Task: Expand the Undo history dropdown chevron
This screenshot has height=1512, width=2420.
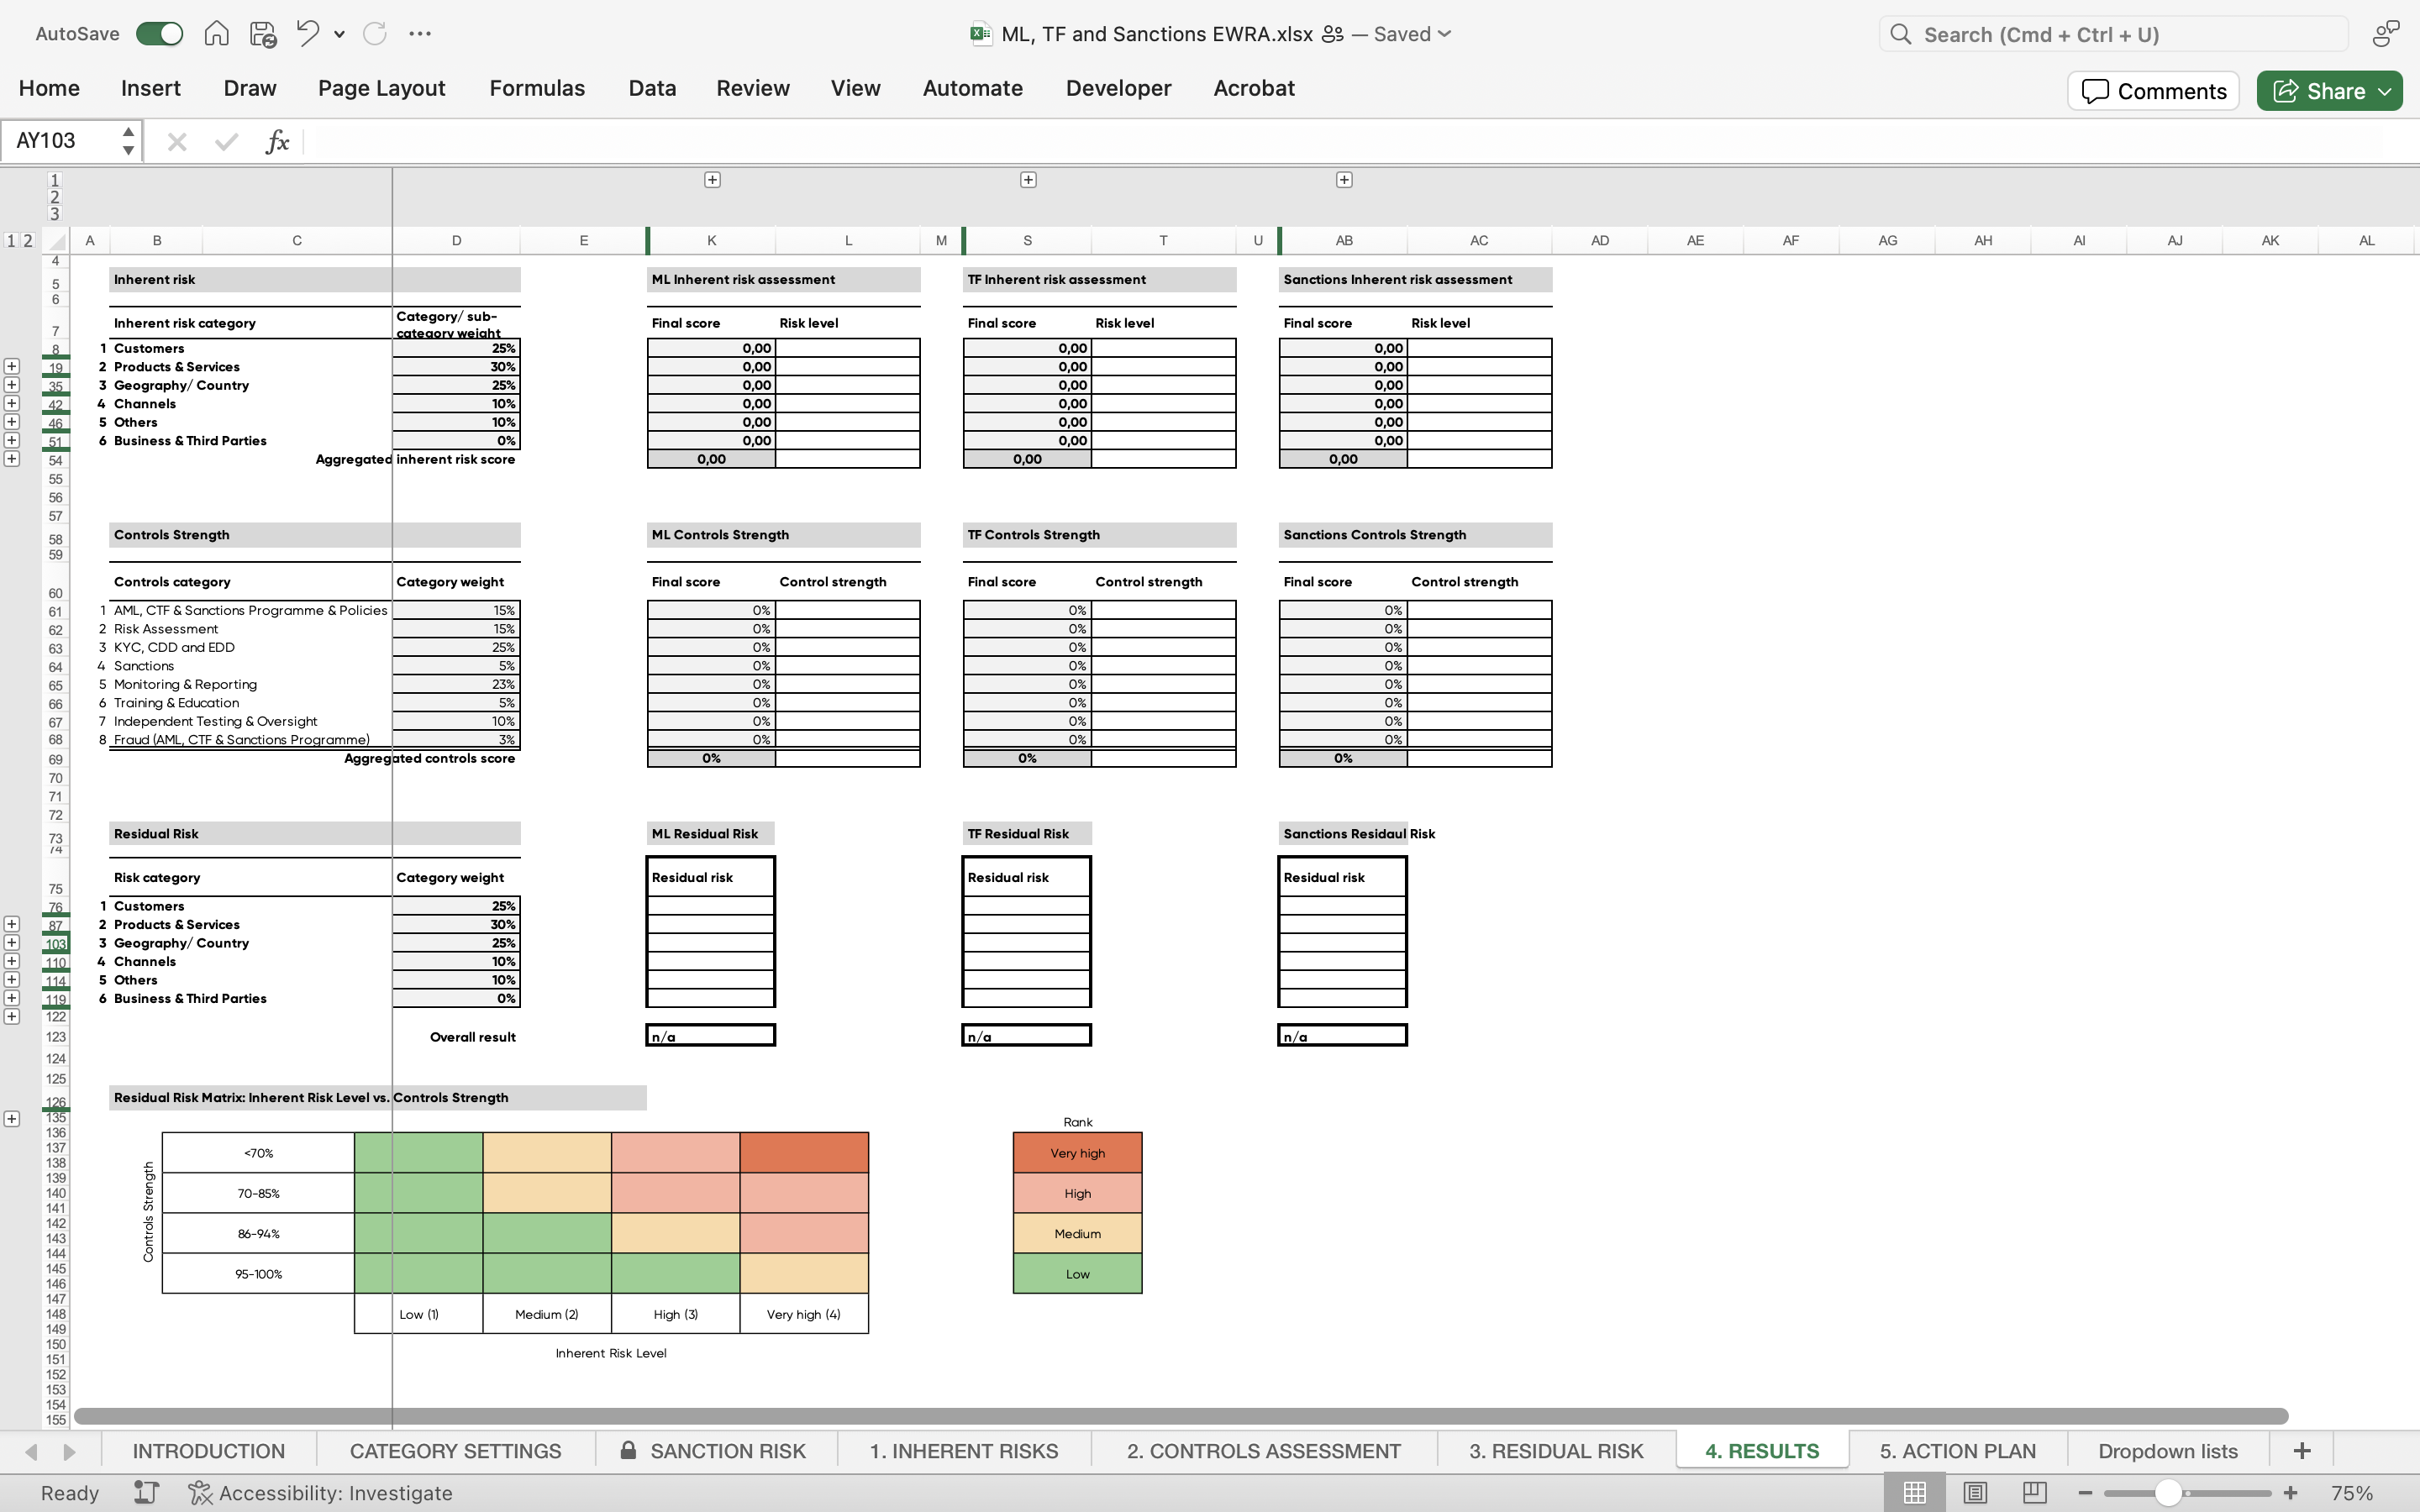Action: 339,33
